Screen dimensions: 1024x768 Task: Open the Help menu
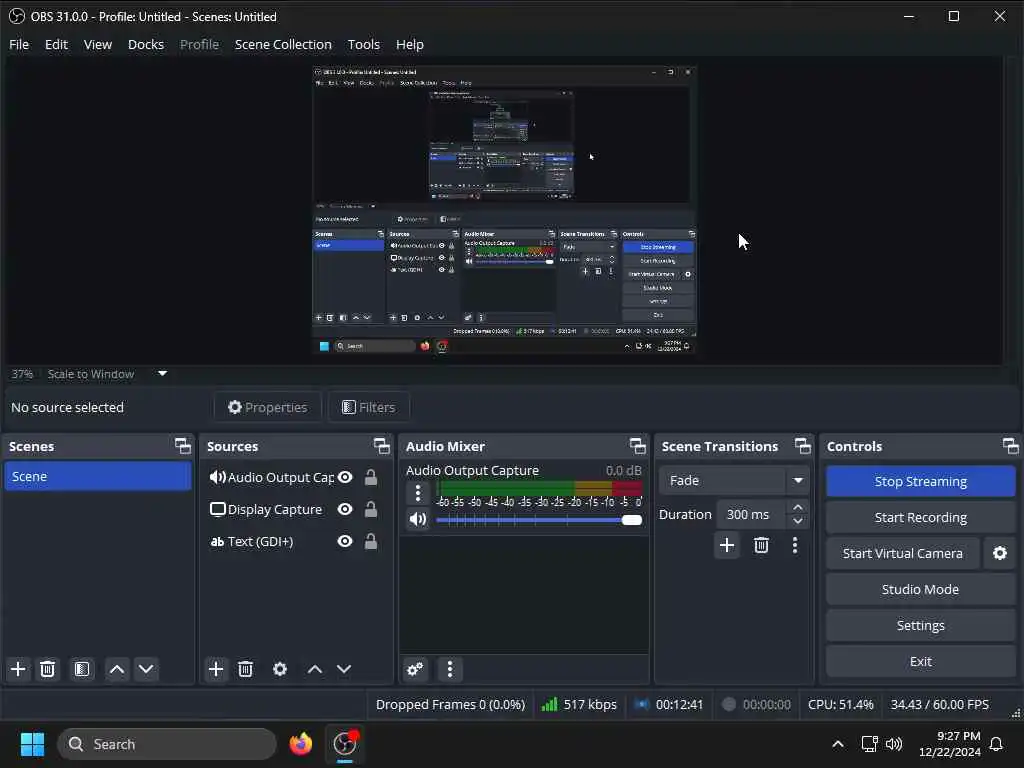[x=409, y=44]
